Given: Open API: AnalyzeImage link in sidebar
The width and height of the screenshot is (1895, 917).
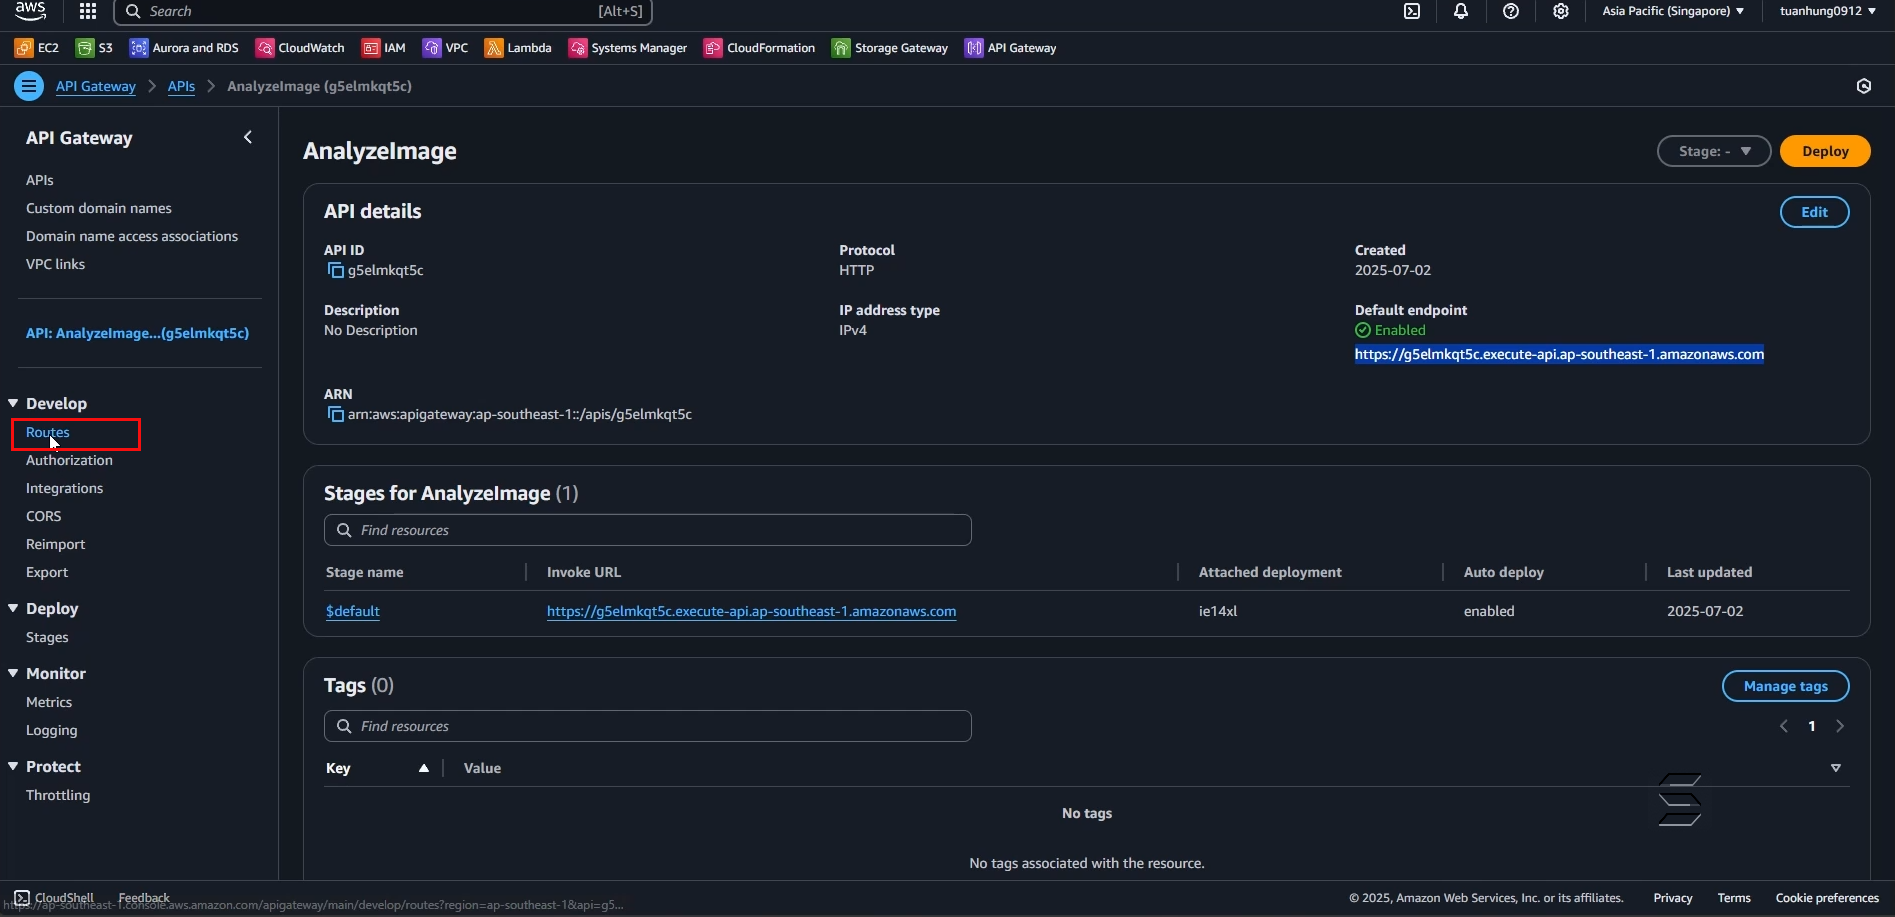Looking at the screenshot, I should pos(137,333).
